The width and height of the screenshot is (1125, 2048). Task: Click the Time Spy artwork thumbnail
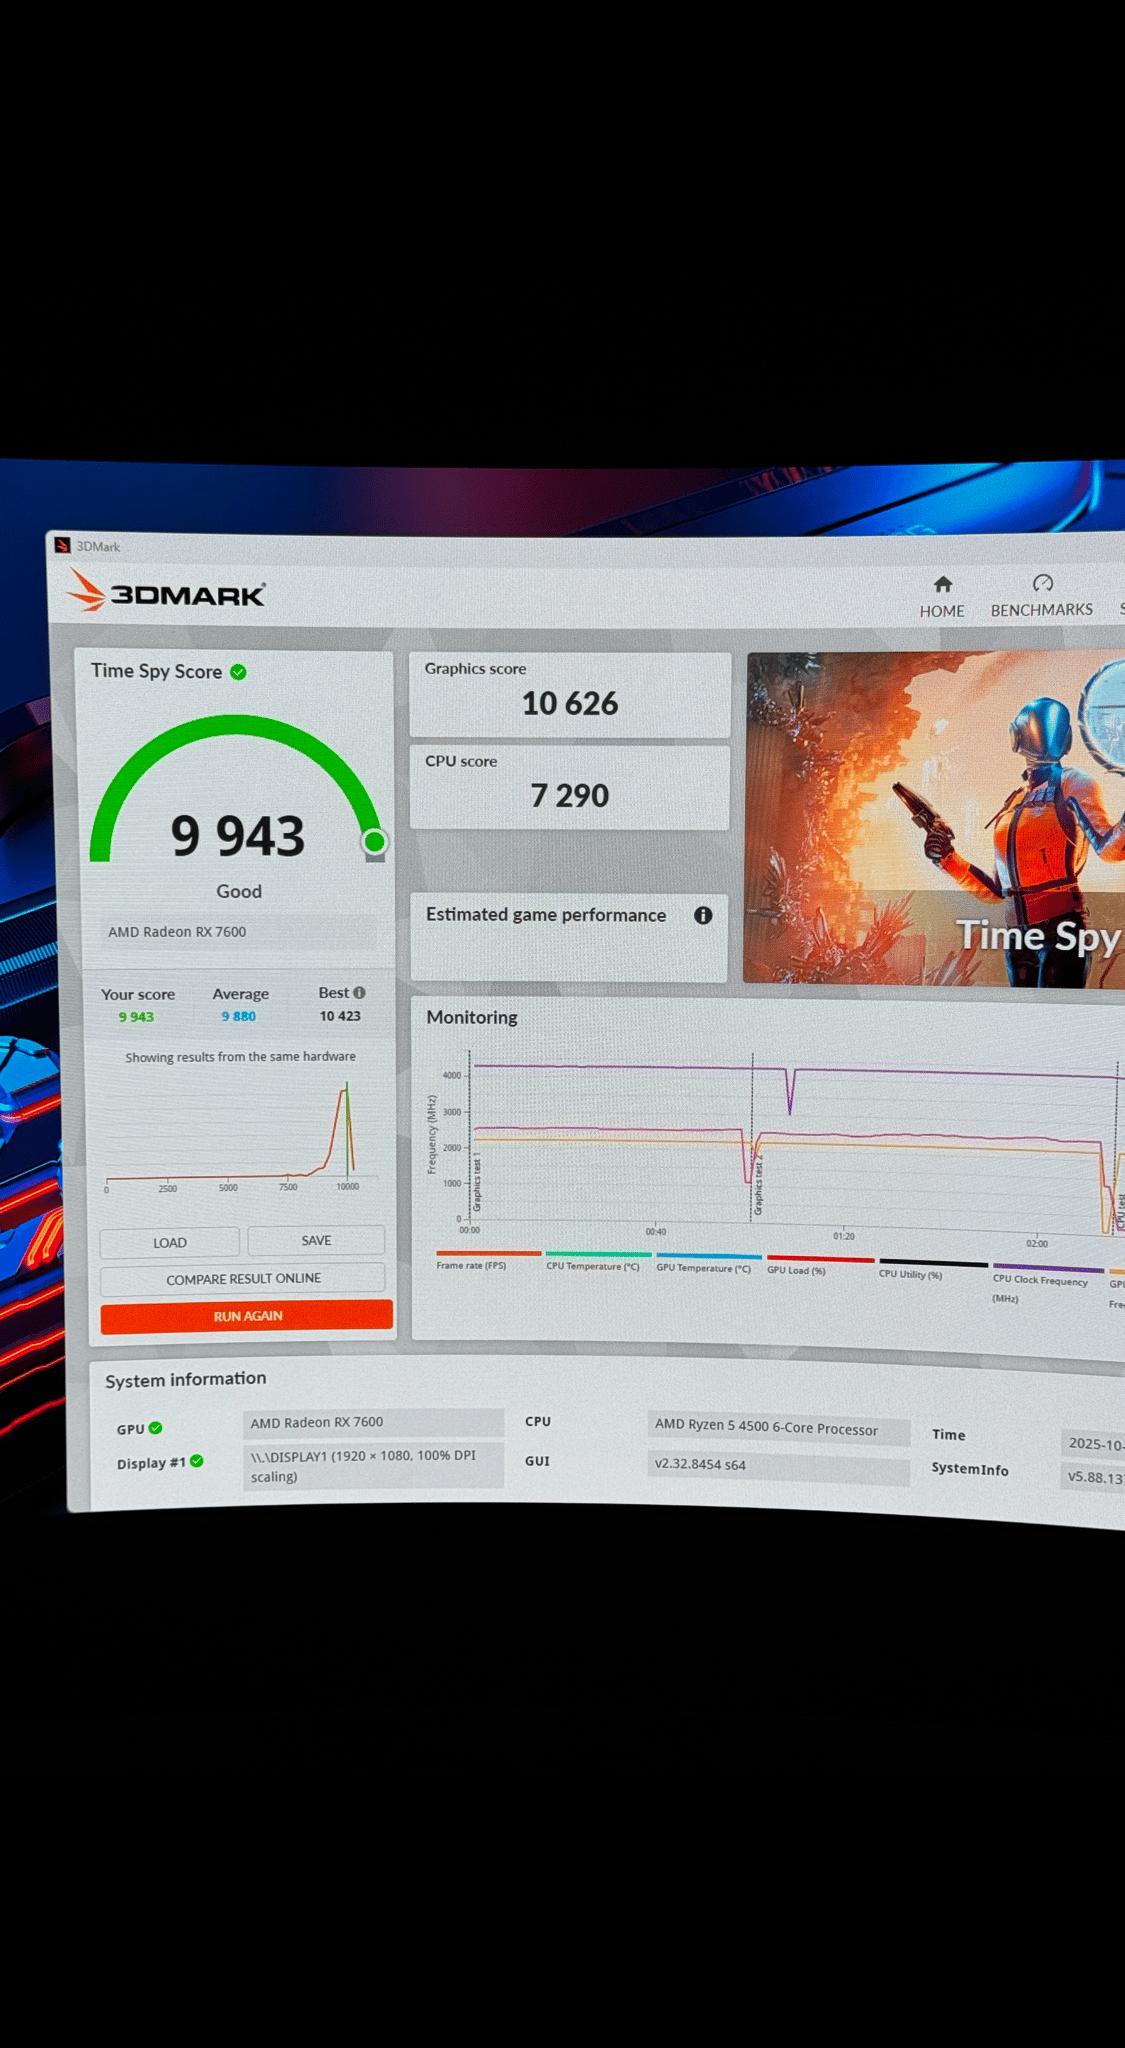[x=935, y=820]
